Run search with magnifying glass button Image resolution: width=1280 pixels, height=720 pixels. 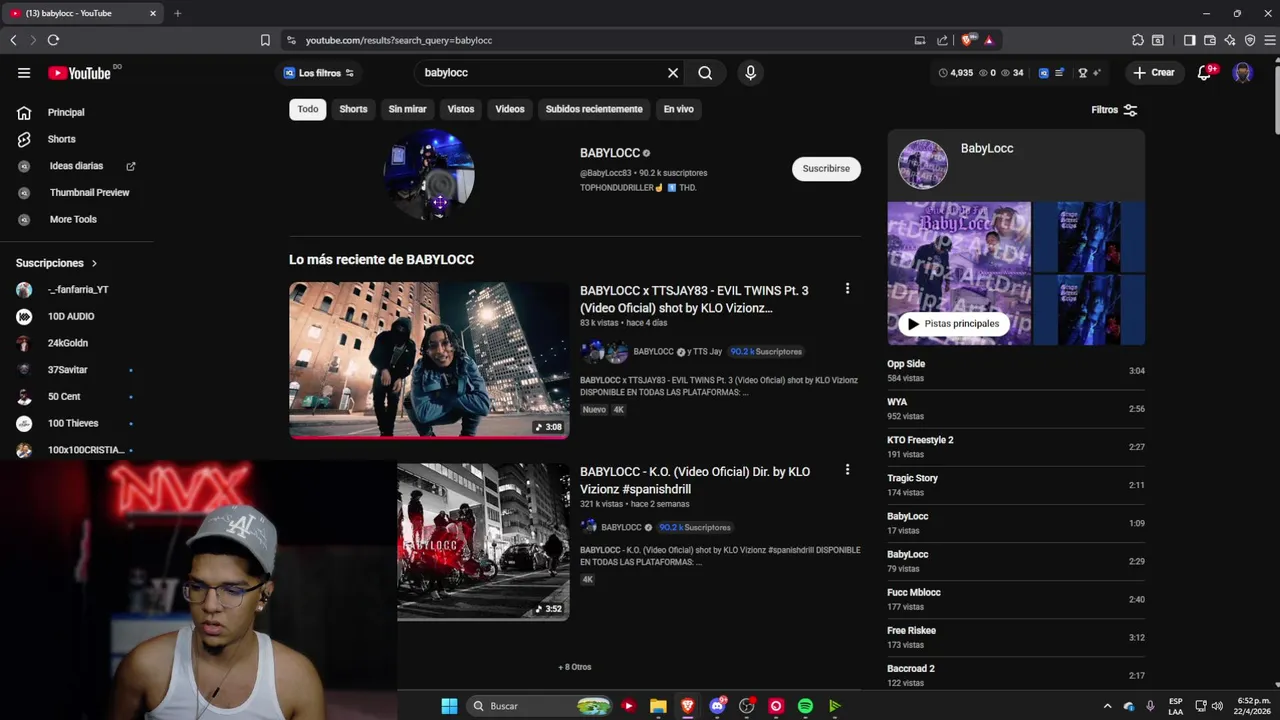705,73
